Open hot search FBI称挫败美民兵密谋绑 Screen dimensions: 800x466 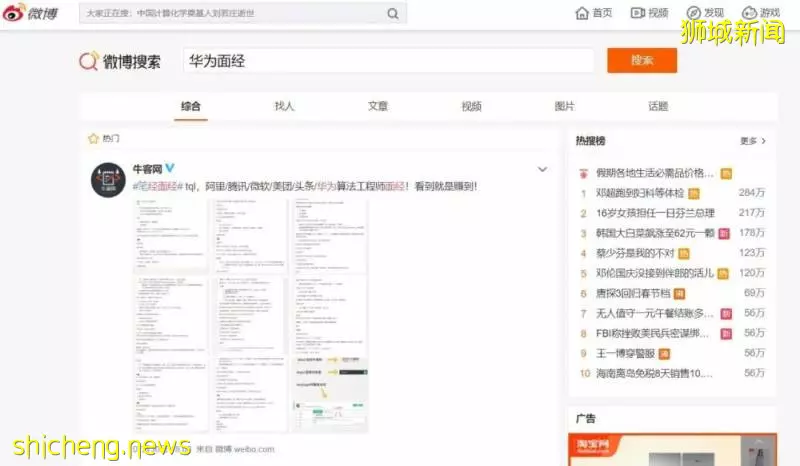653,333
